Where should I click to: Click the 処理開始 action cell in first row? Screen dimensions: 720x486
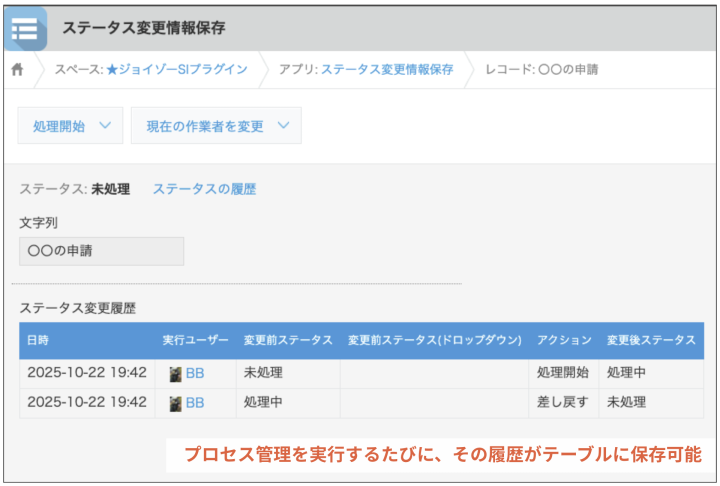click(563, 373)
